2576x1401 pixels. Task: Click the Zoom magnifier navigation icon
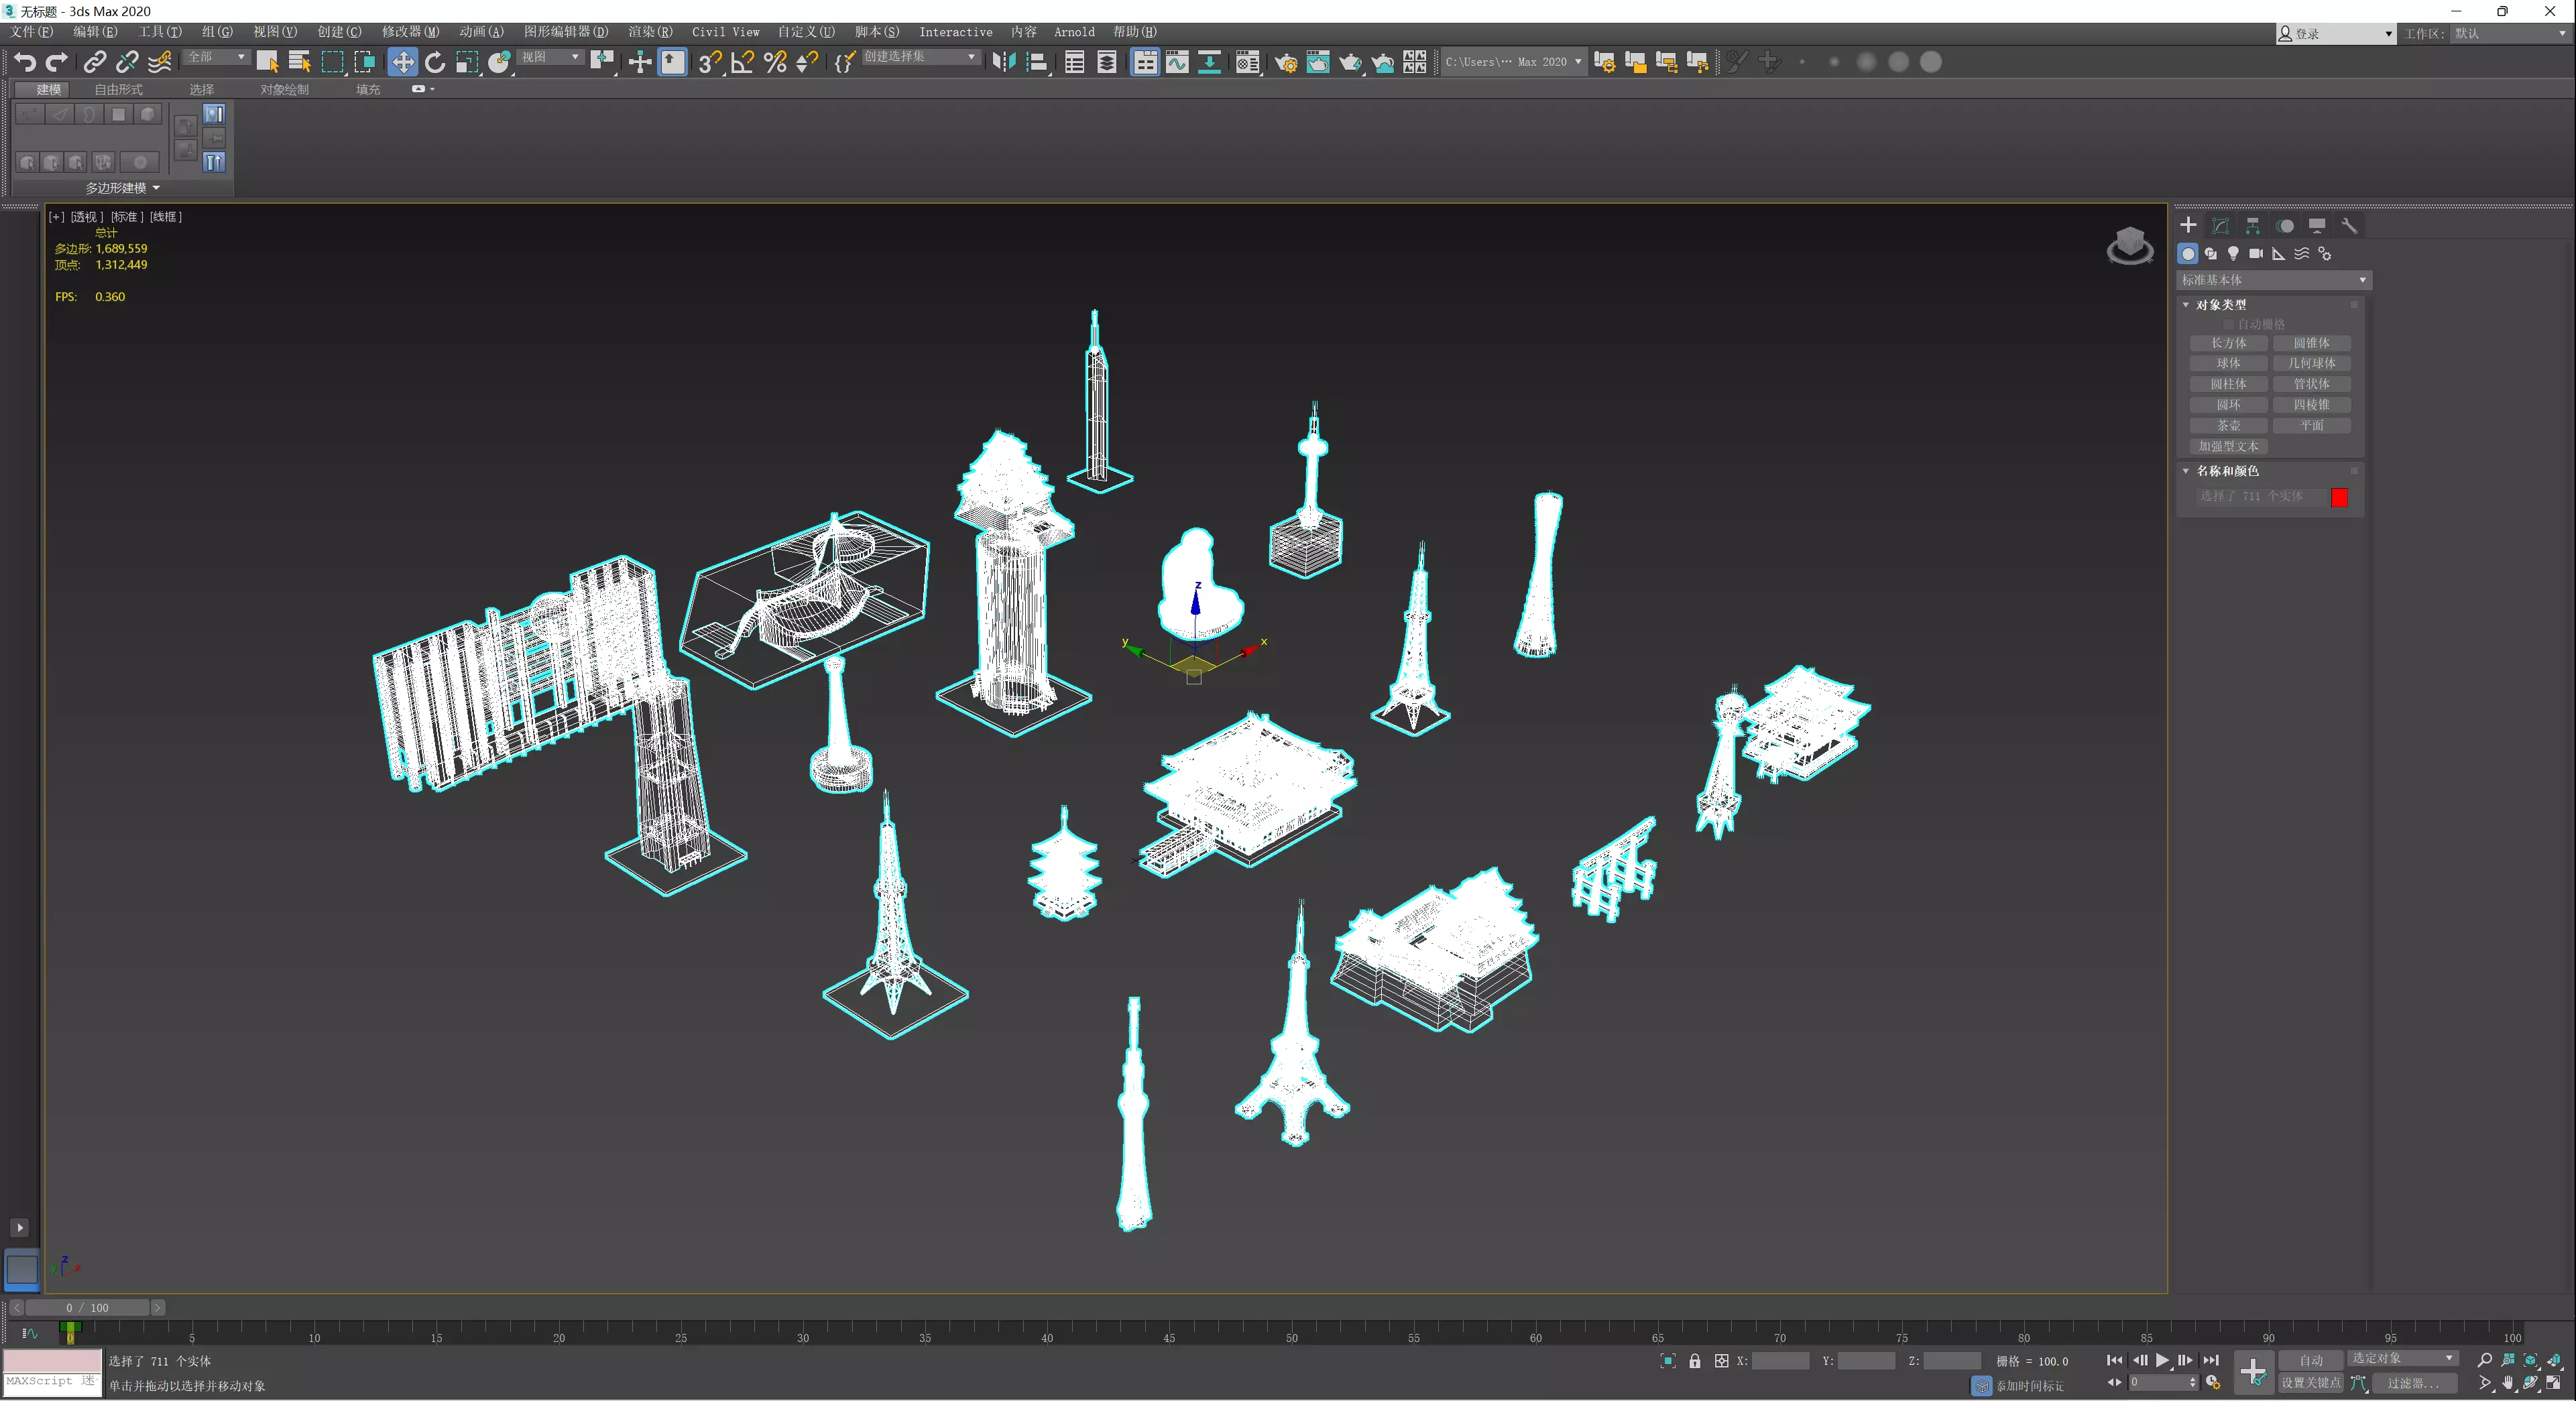(2484, 1360)
